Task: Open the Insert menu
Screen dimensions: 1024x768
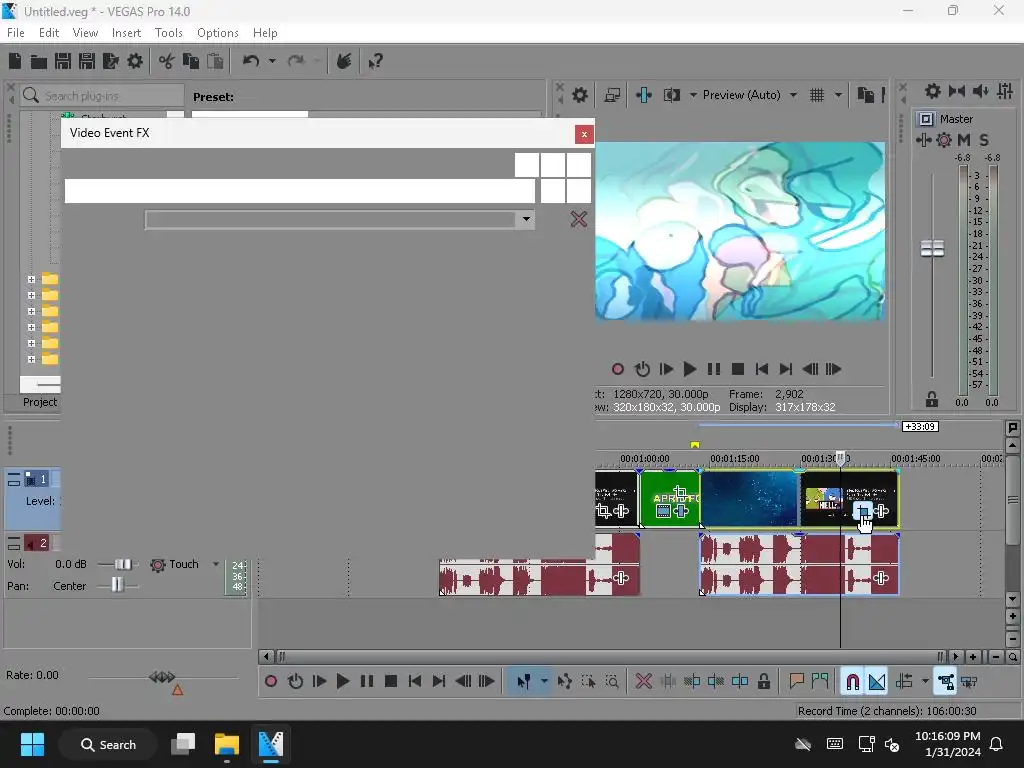Action: point(126,33)
